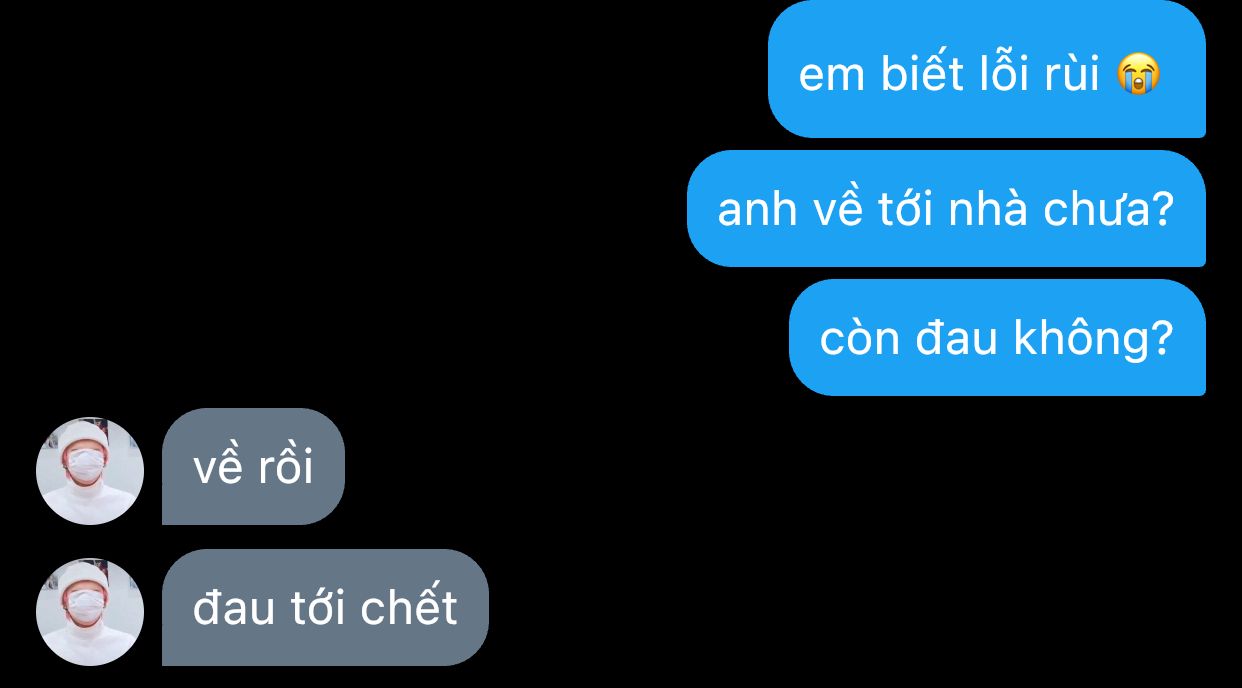
Task: Click the question mark after "chưa"
Action: click(1161, 209)
